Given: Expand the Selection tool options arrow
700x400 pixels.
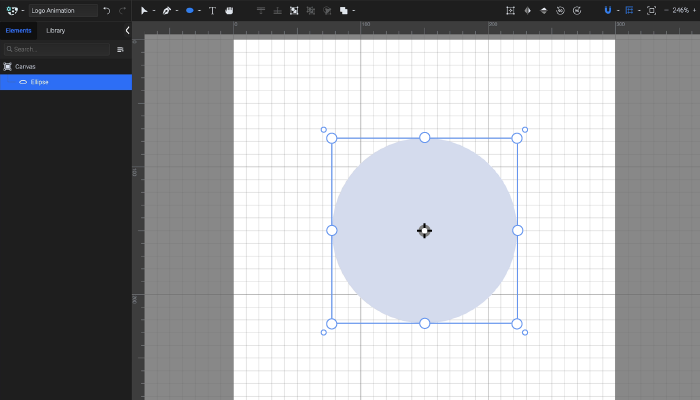Looking at the screenshot, I should pos(154,10).
